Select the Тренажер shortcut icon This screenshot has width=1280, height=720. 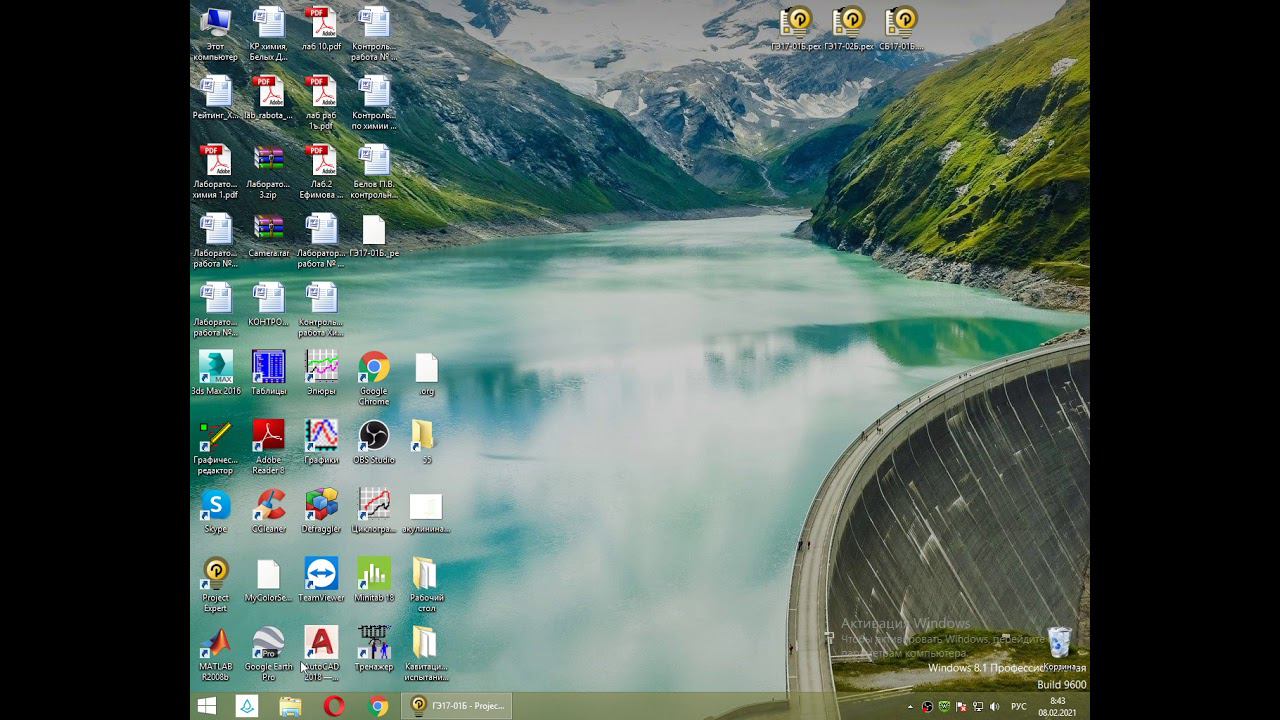click(374, 649)
